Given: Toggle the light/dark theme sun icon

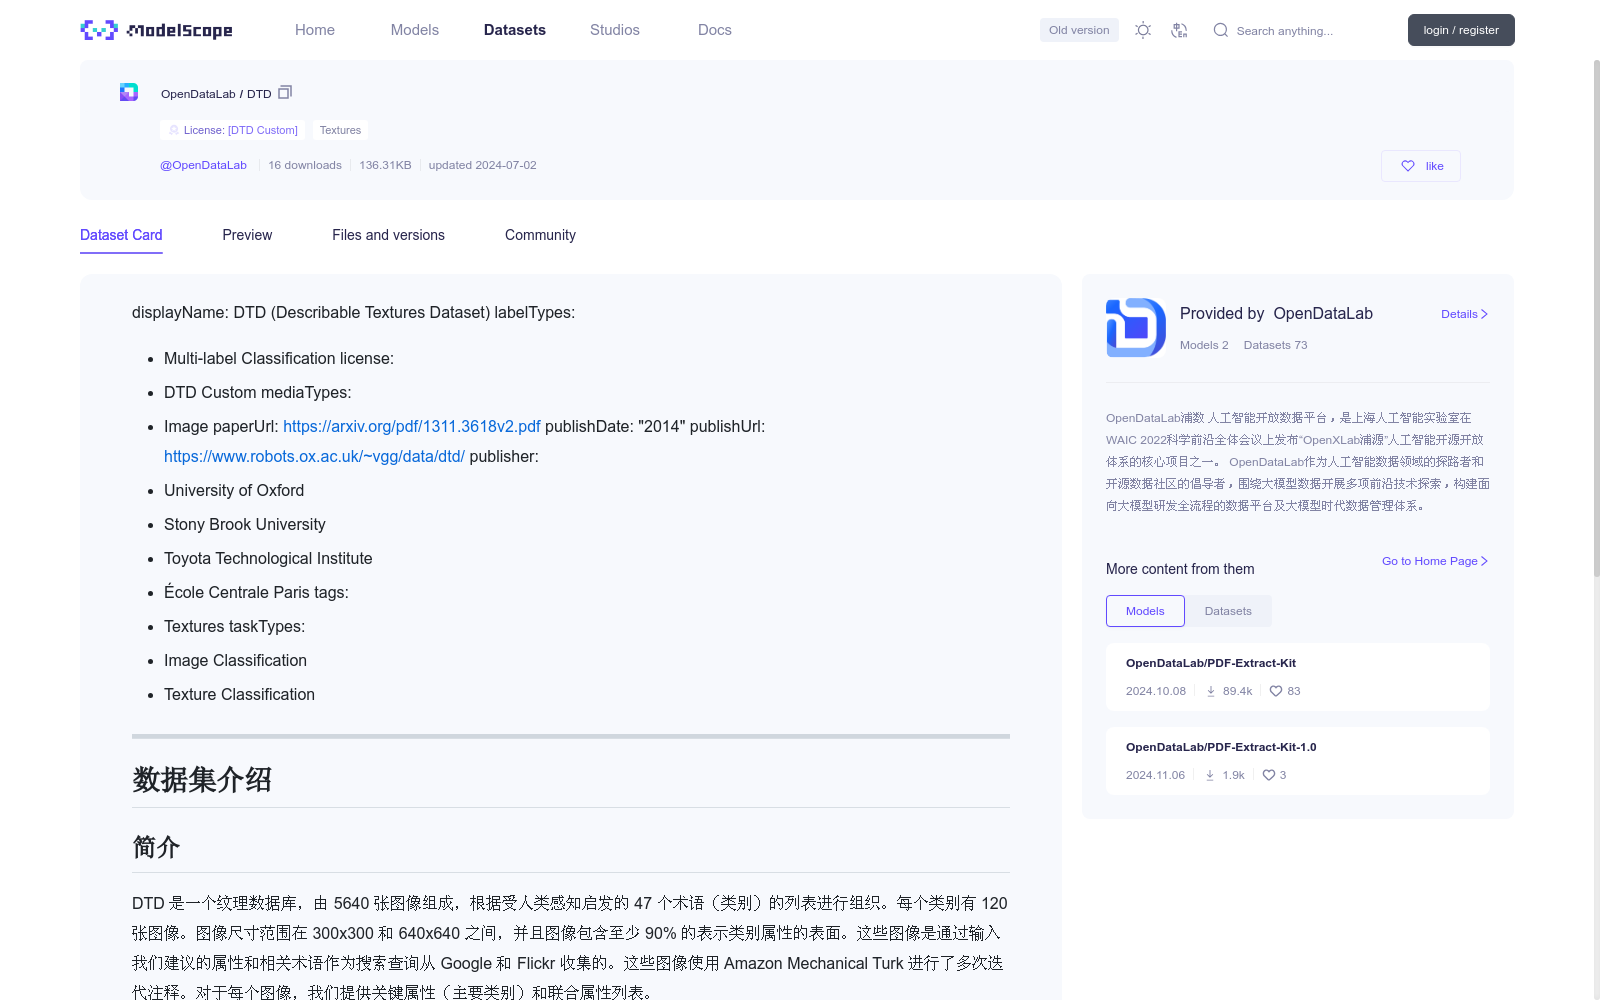Looking at the screenshot, I should point(1143,30).
